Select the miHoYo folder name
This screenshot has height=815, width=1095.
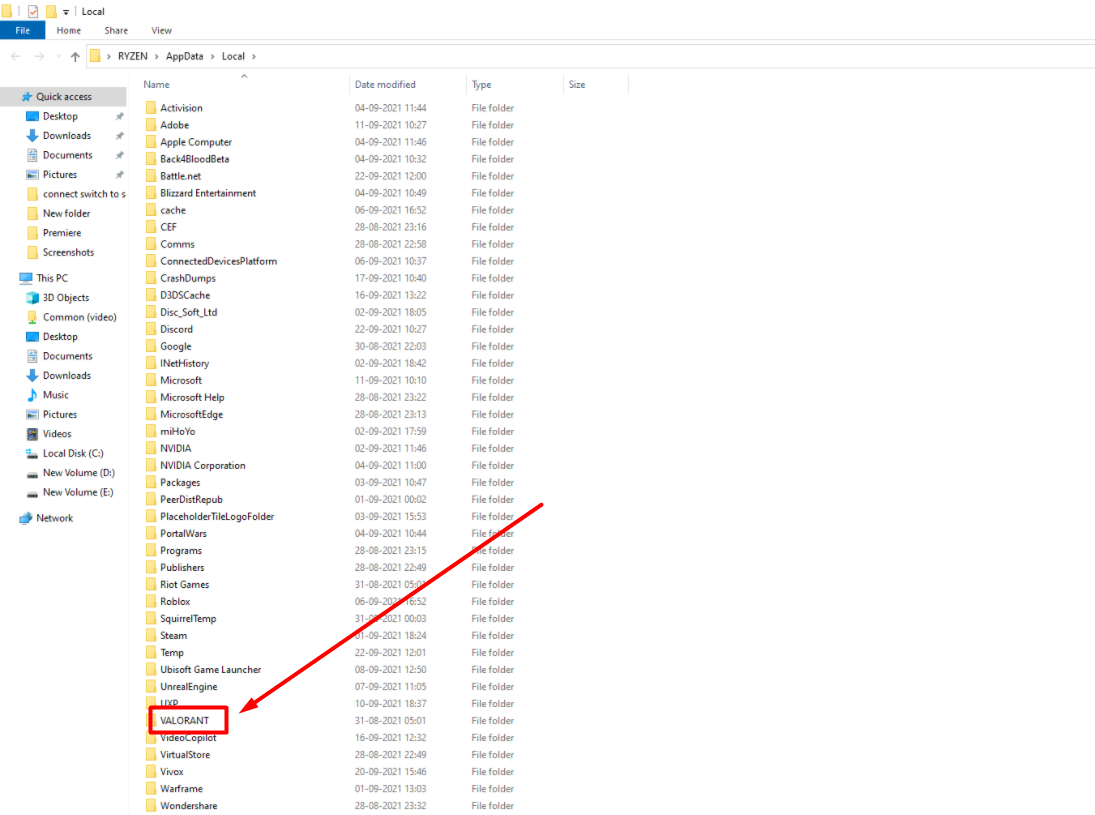(177, 432)
